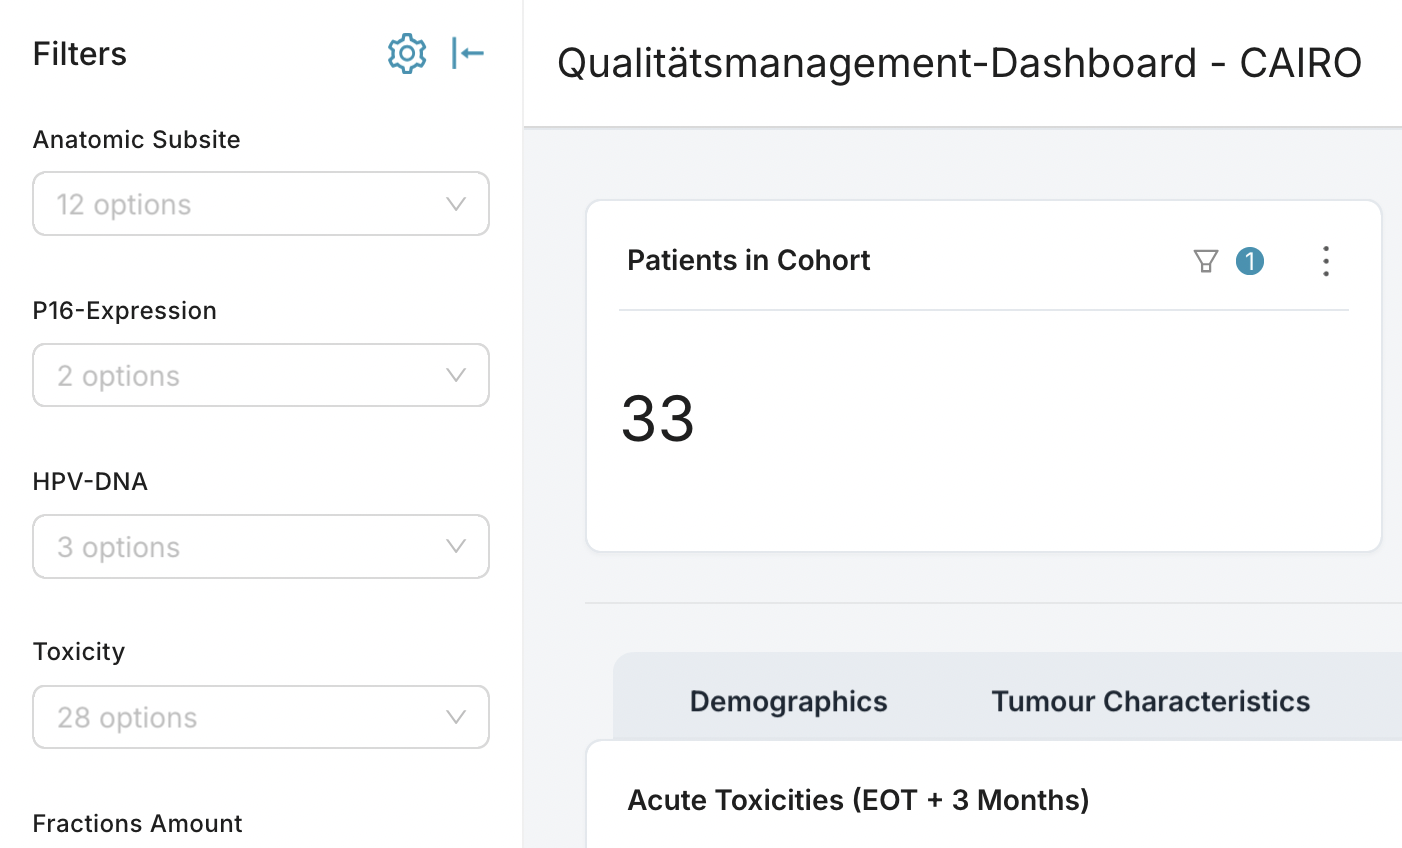Click the Qualitätsmanagement-Dashboard - CAIRO title
This screenshot has width=1402, height=848.
[x=959, y=63]
